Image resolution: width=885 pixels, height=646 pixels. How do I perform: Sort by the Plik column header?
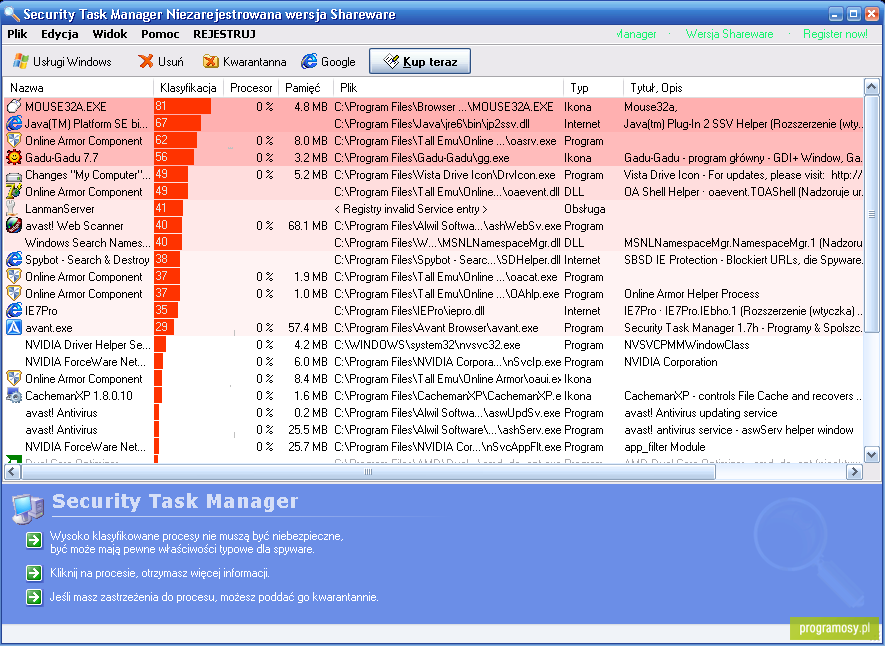[x=449, y=87]
